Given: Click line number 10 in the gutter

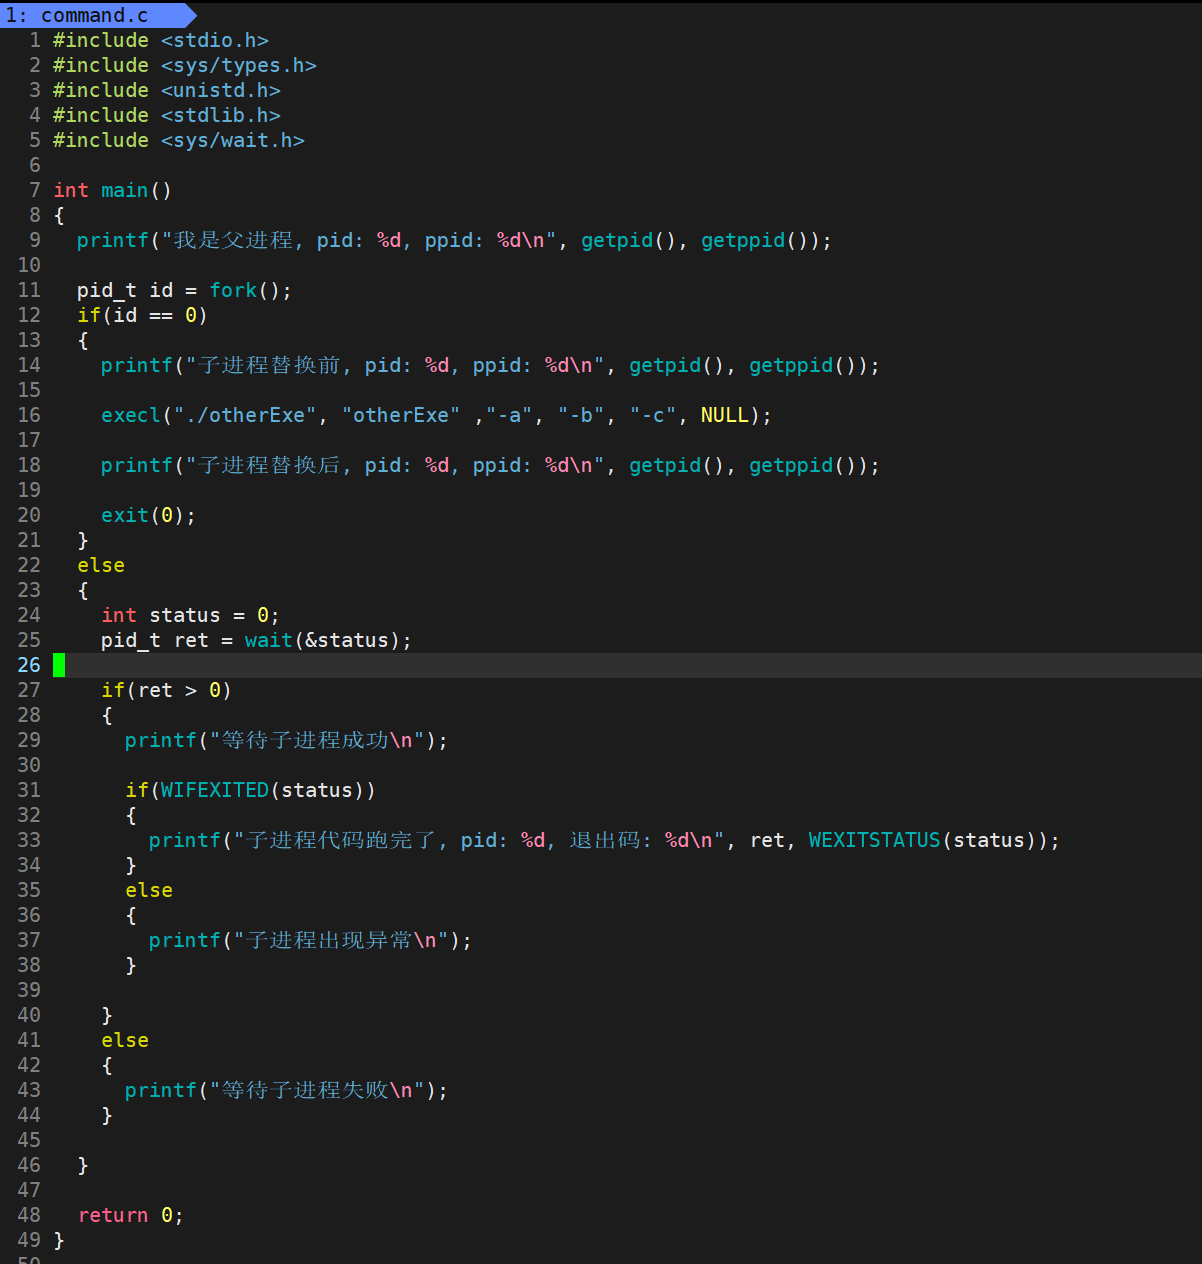Looking at the screenshot, I should [x=29, y=265].
